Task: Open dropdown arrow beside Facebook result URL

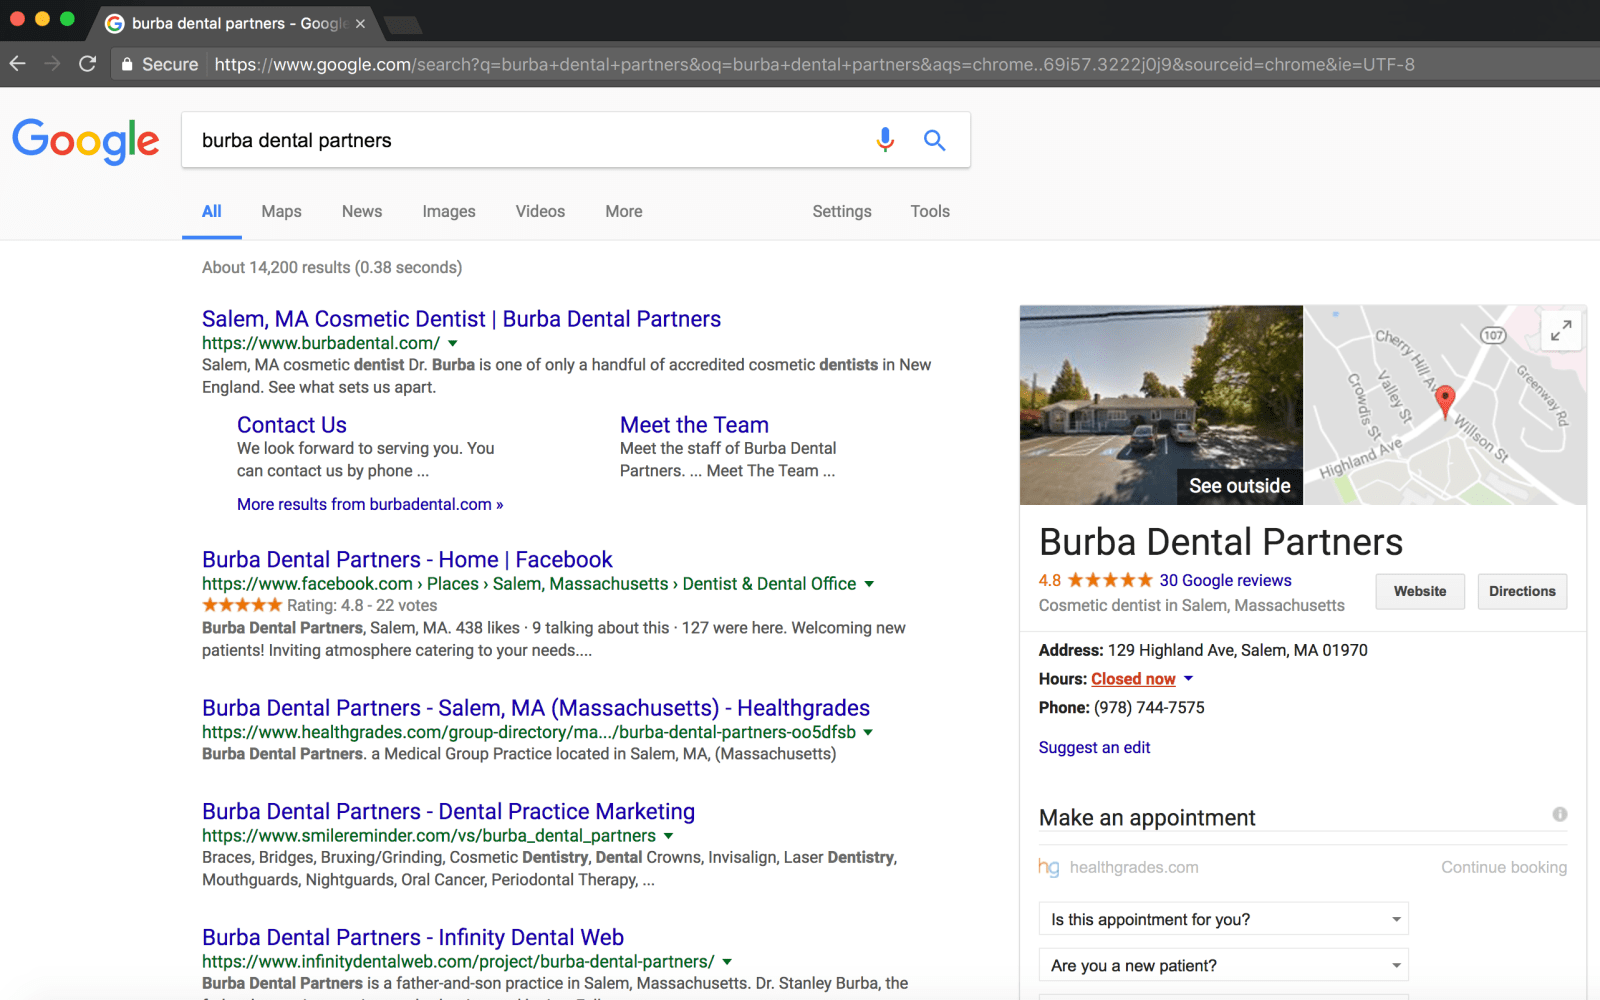Action: click(x=869, y=584)
